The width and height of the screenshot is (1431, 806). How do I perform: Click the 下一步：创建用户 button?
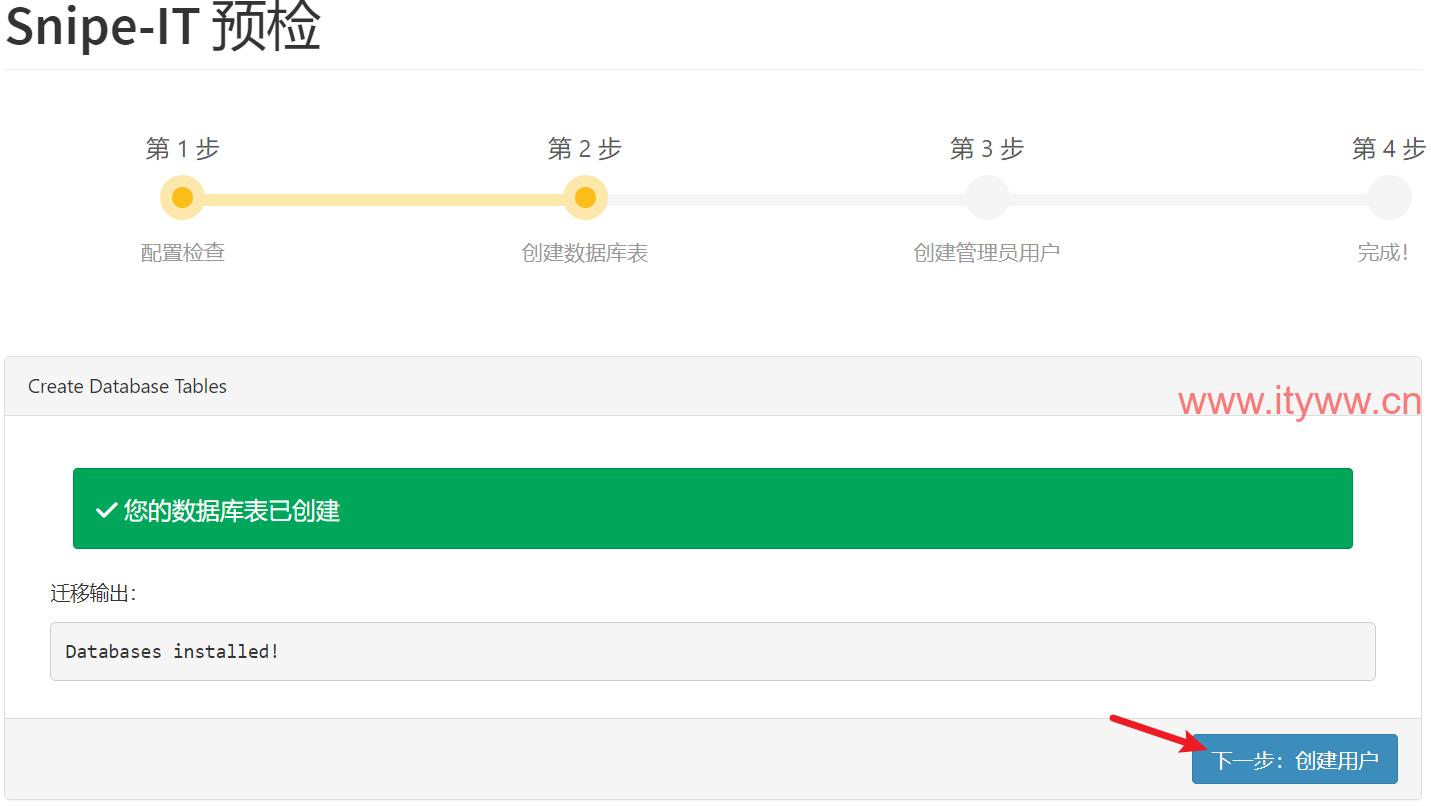tap(1294, 760)
